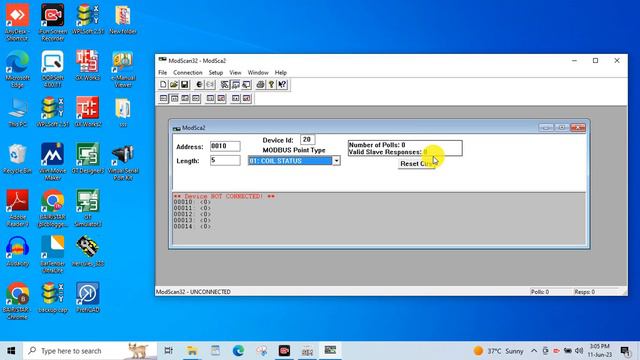Open GX Works3 desktop shortcut

[x=88, y=65]
